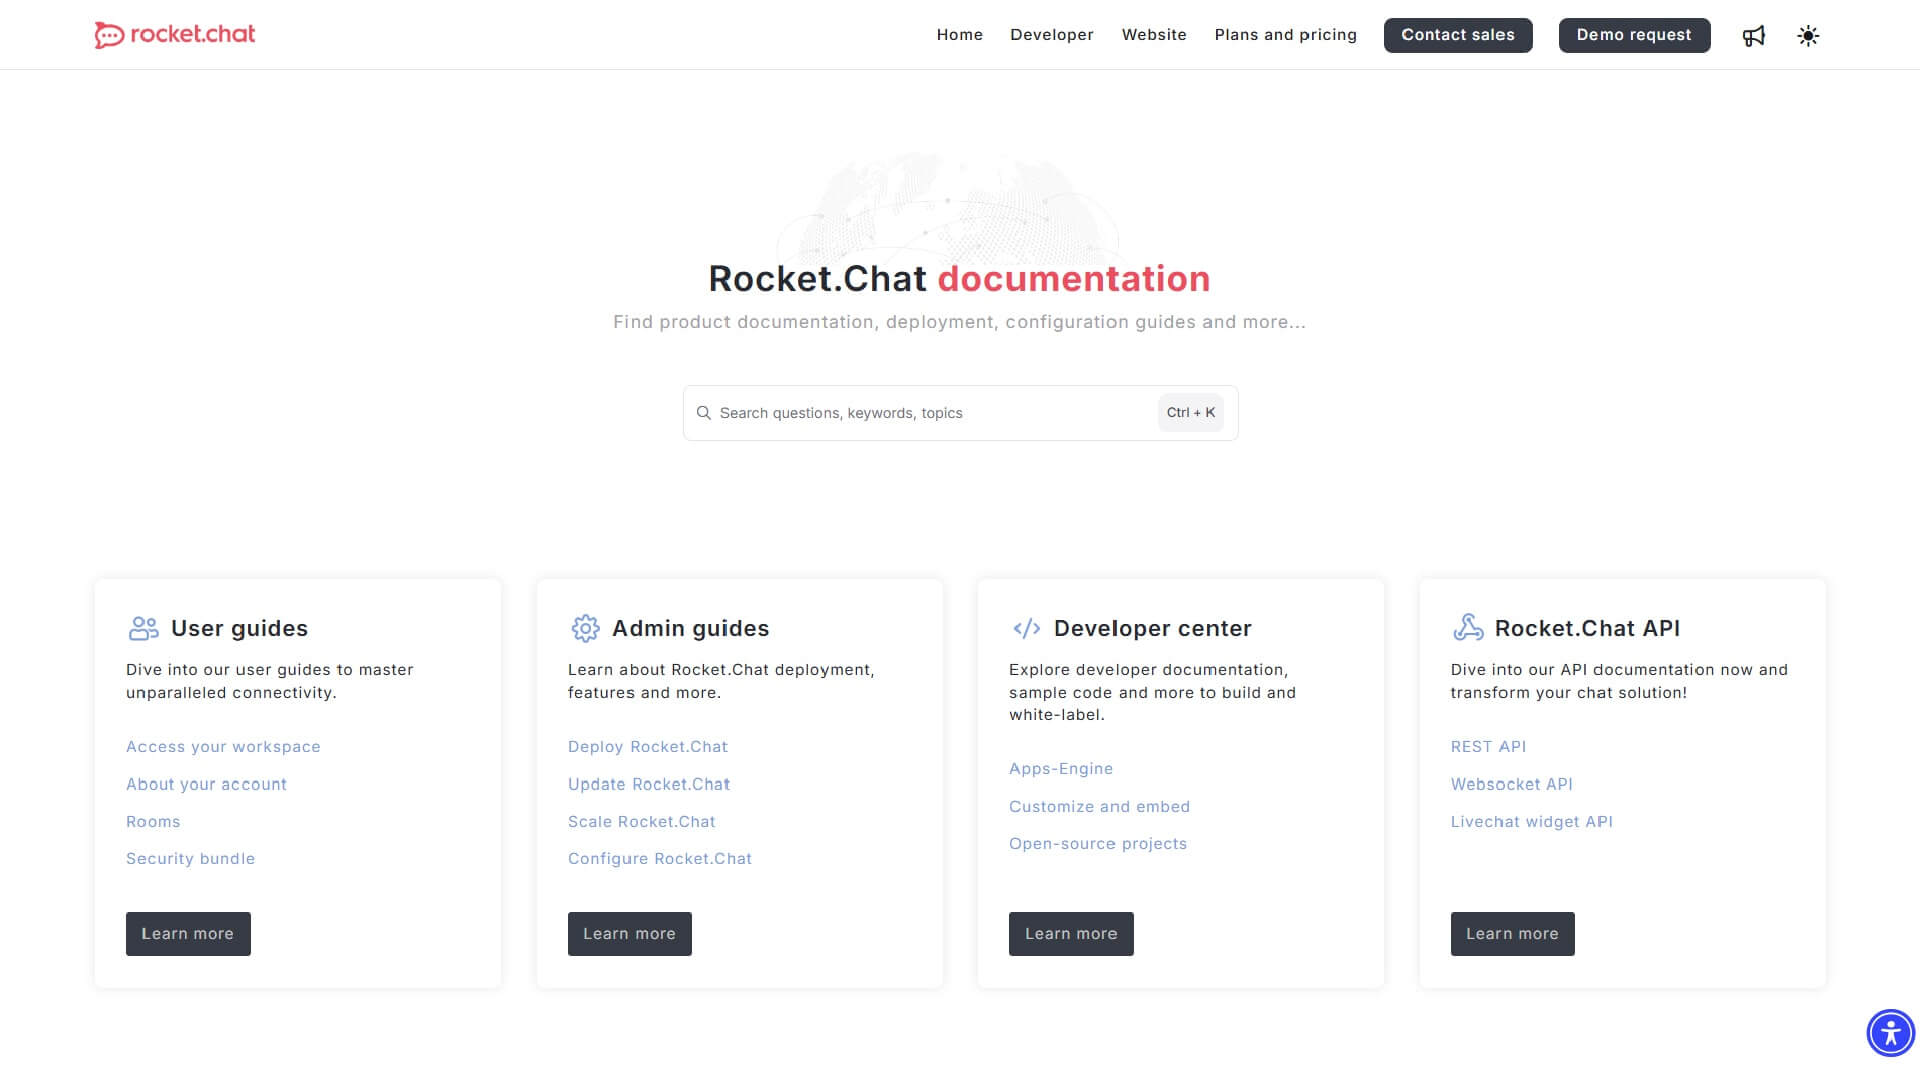Open Update Rocket.Chat link
Screen dimensions: 1920x1080
(649, 785)
